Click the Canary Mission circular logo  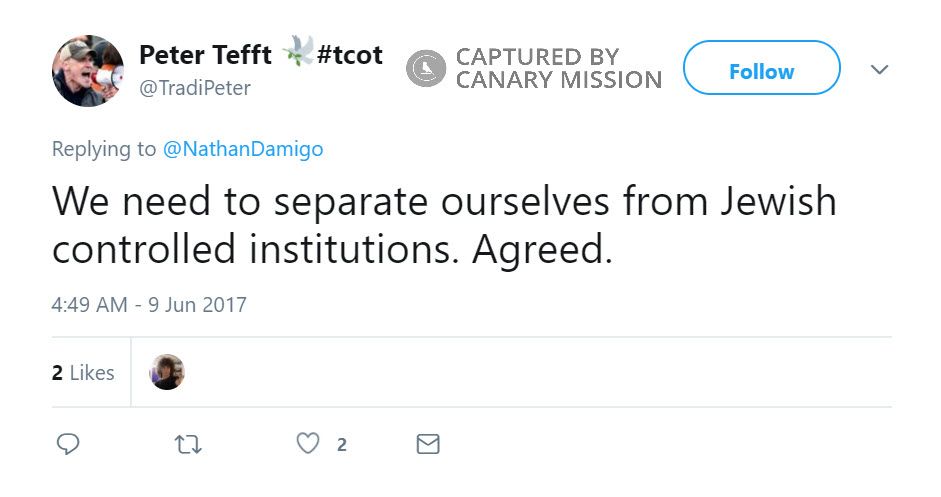(426, 69)
